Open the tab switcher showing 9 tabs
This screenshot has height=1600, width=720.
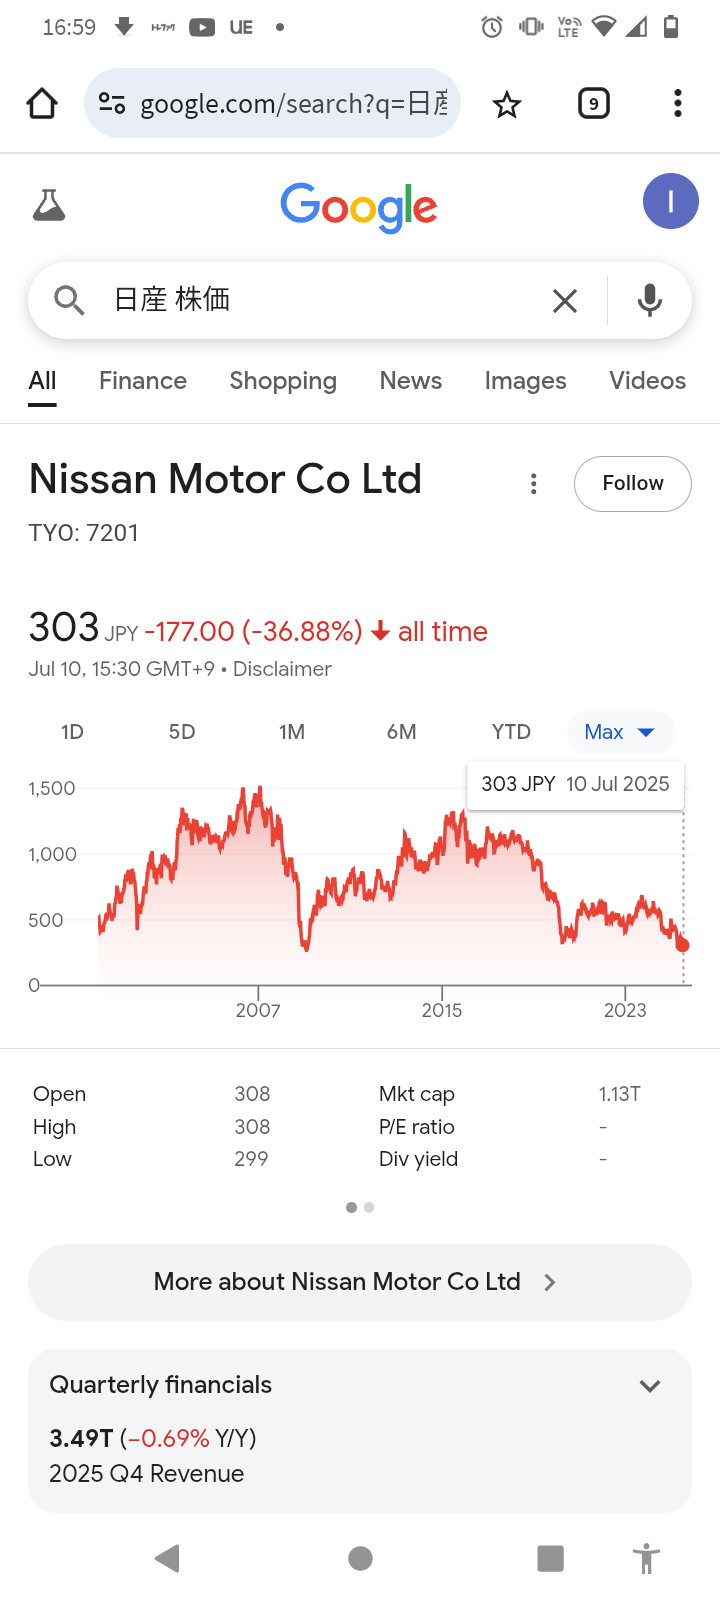(x=594, y=104)
